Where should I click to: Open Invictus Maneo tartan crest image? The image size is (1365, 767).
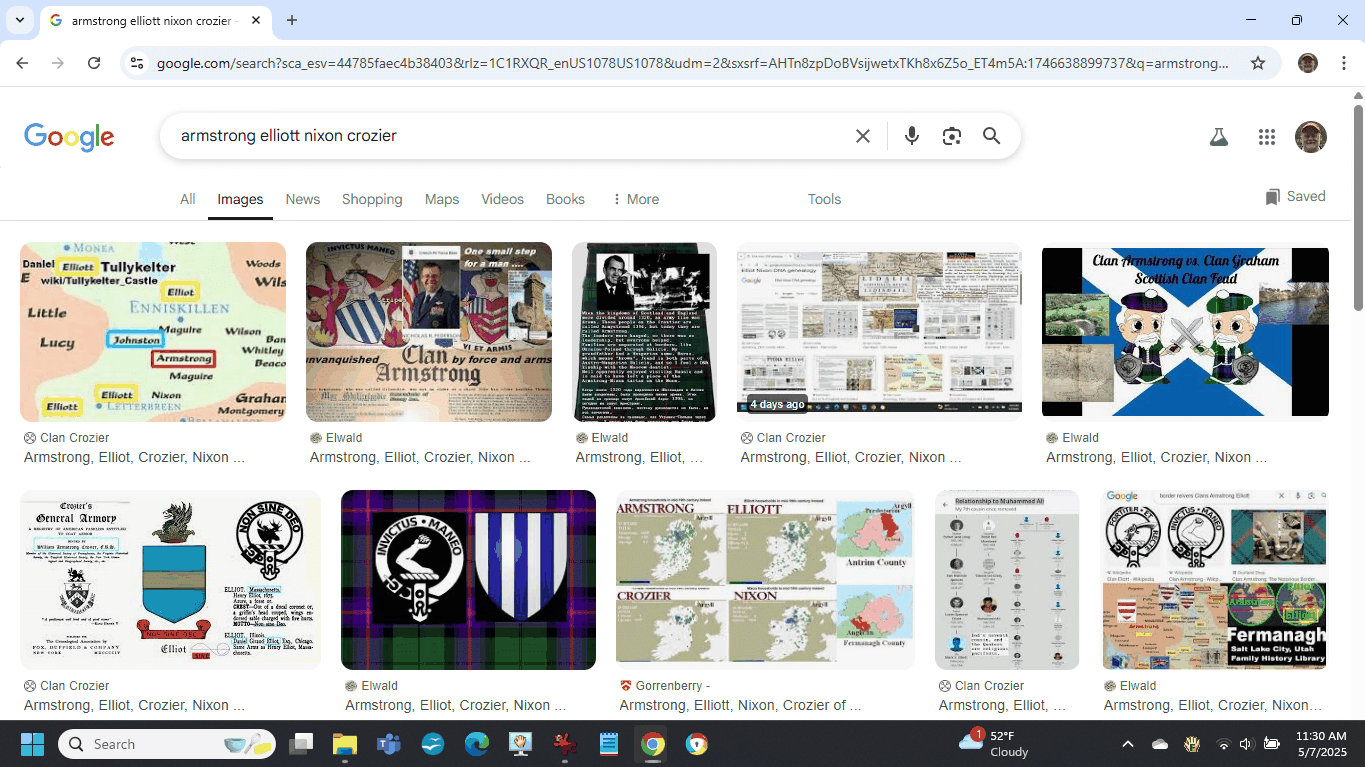(468, 580)
